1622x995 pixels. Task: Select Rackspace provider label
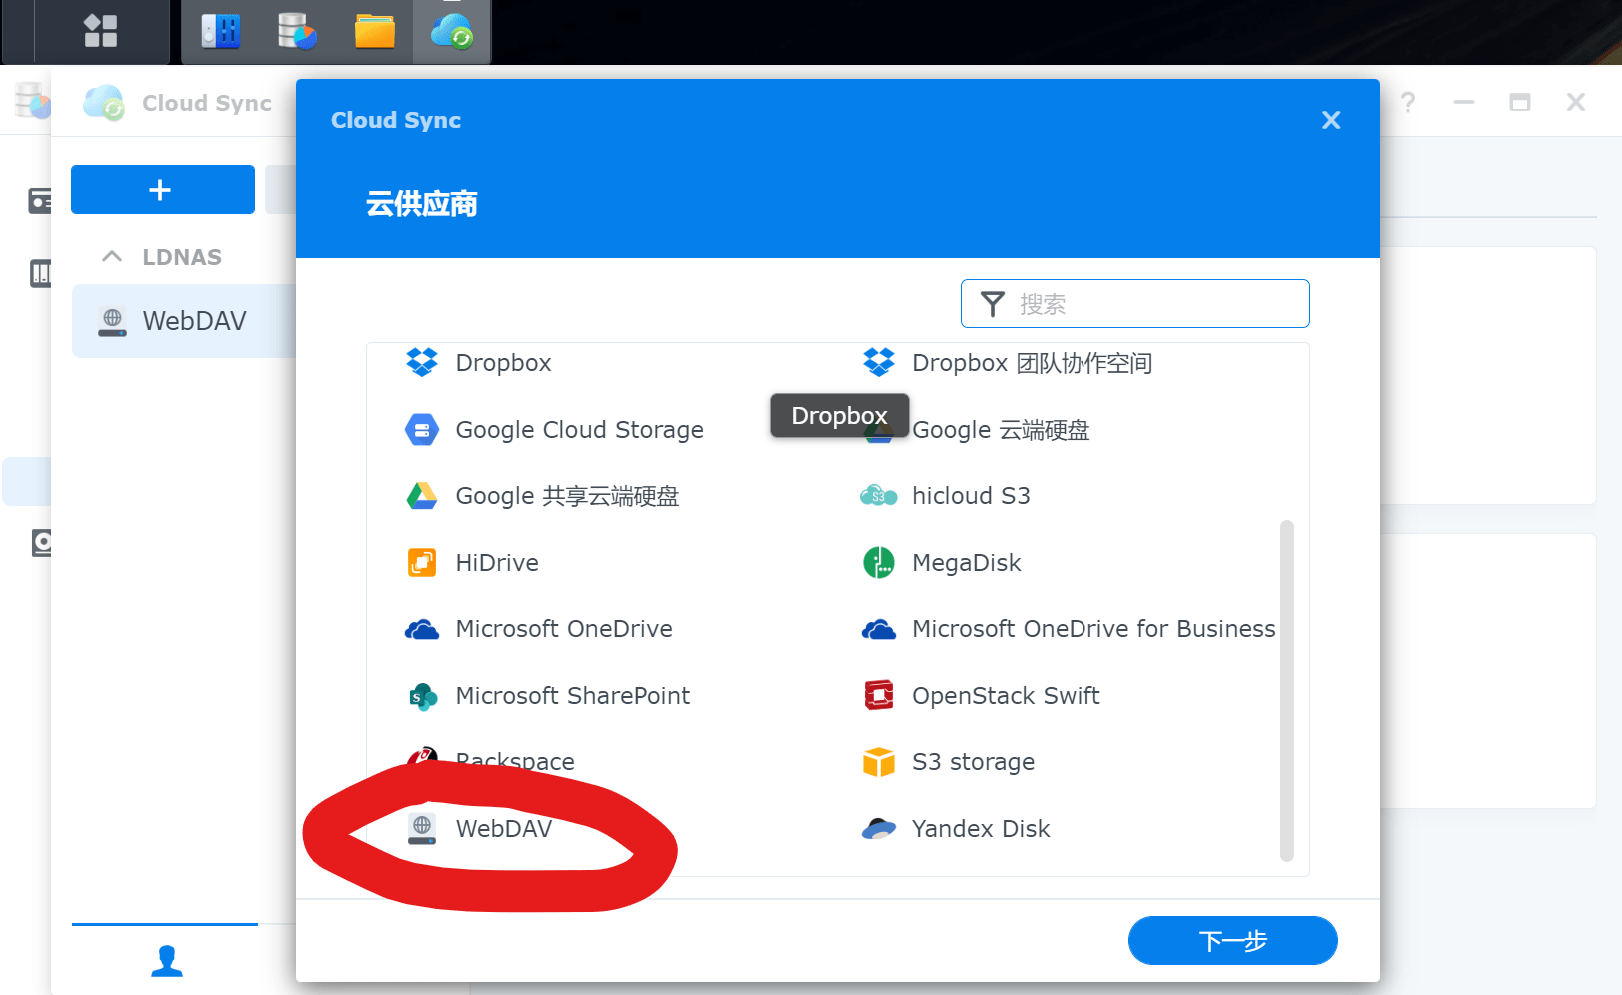[515, 762]
